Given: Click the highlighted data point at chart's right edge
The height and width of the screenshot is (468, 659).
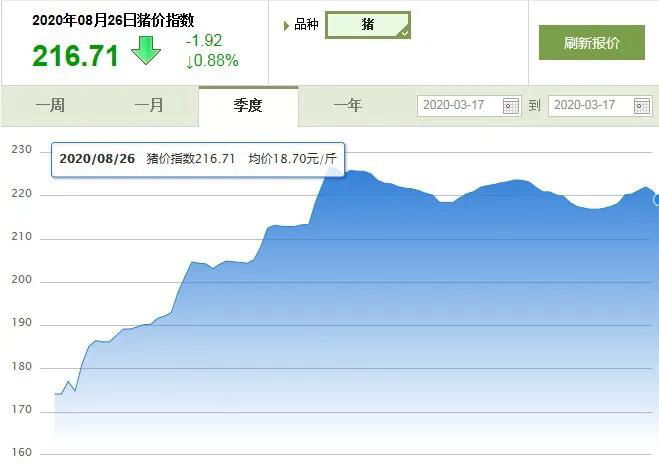Looking at the screenshot, I should [x=656, y=199].
